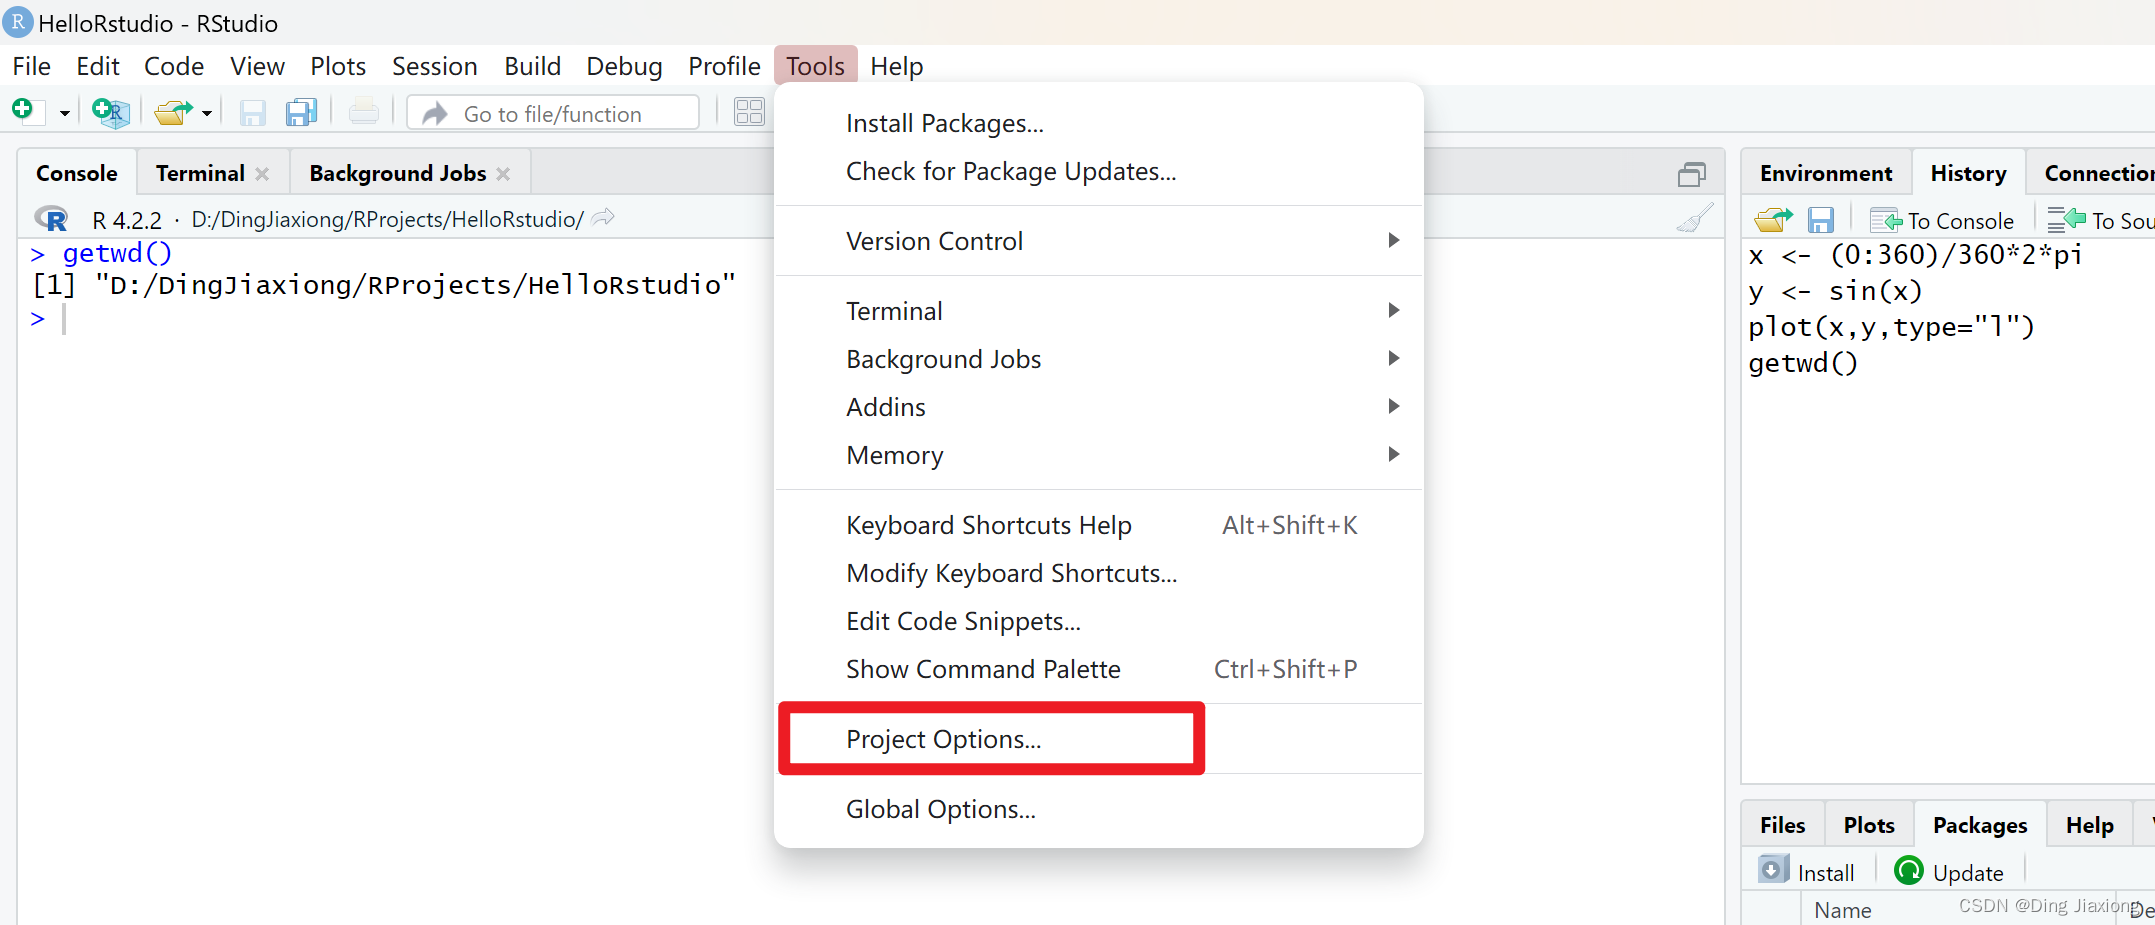Save history to file icon
Screen dimensions: 2155x925
1821,220
